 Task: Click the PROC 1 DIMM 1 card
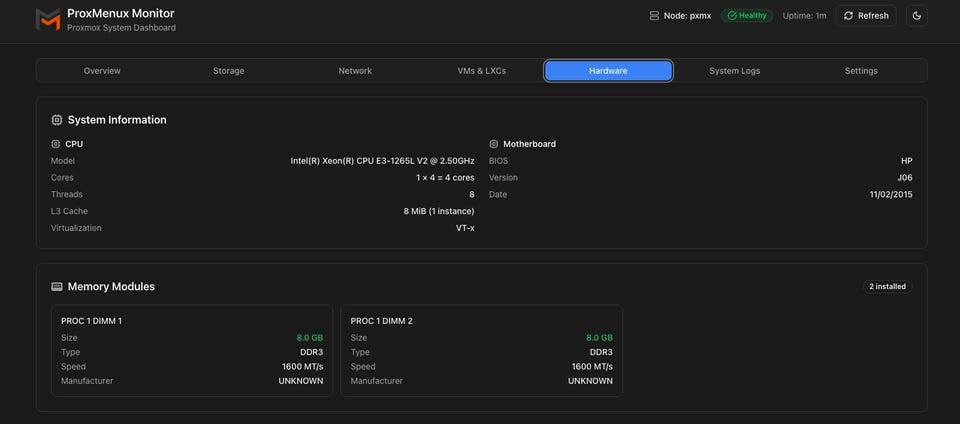click(x=192, y=350)
